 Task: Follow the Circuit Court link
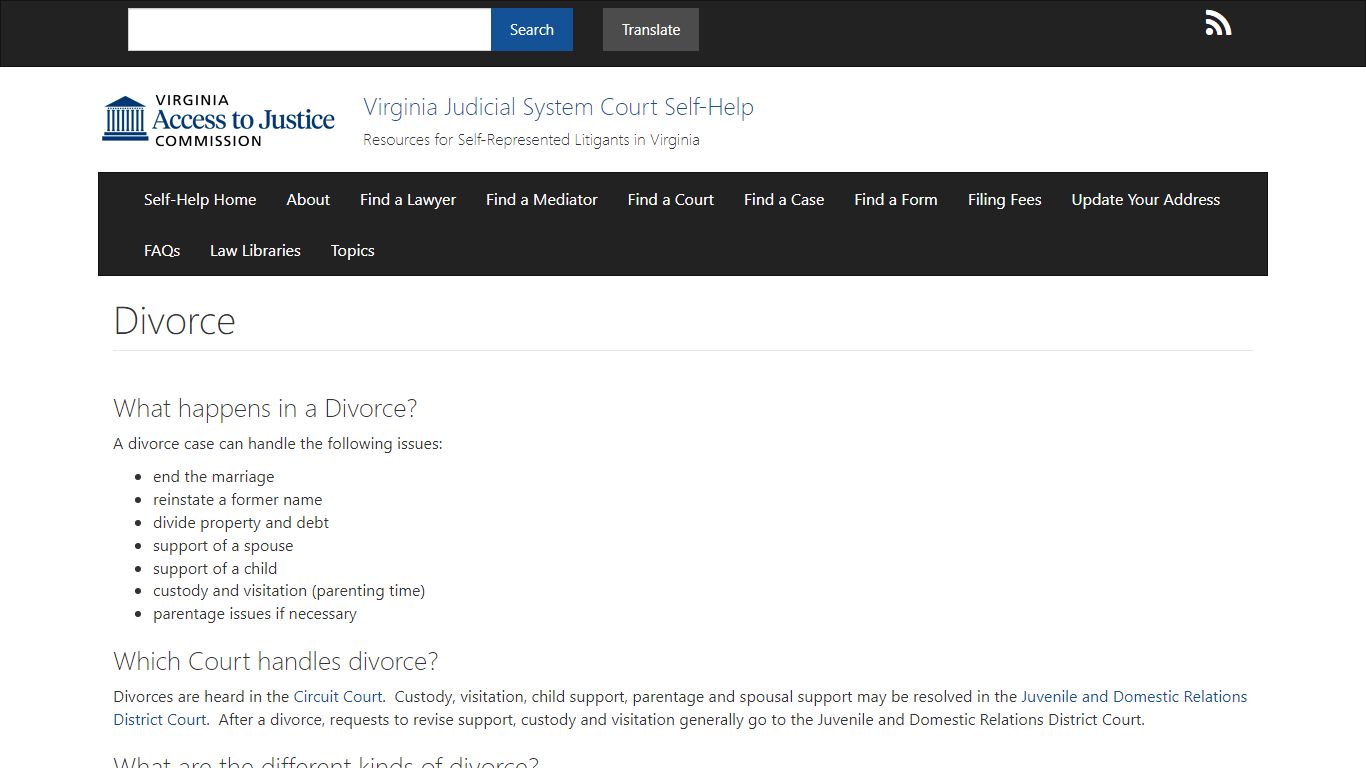(x=338, y=696)
